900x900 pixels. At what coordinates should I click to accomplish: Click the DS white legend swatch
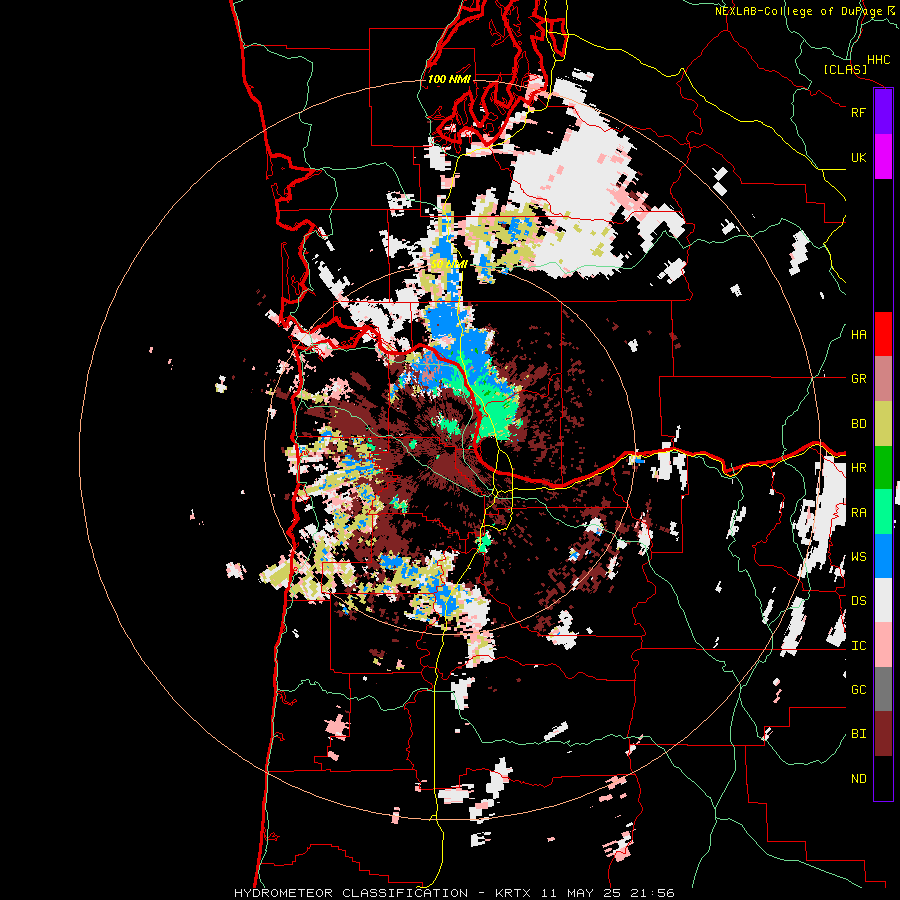click(x=883, y=600)
